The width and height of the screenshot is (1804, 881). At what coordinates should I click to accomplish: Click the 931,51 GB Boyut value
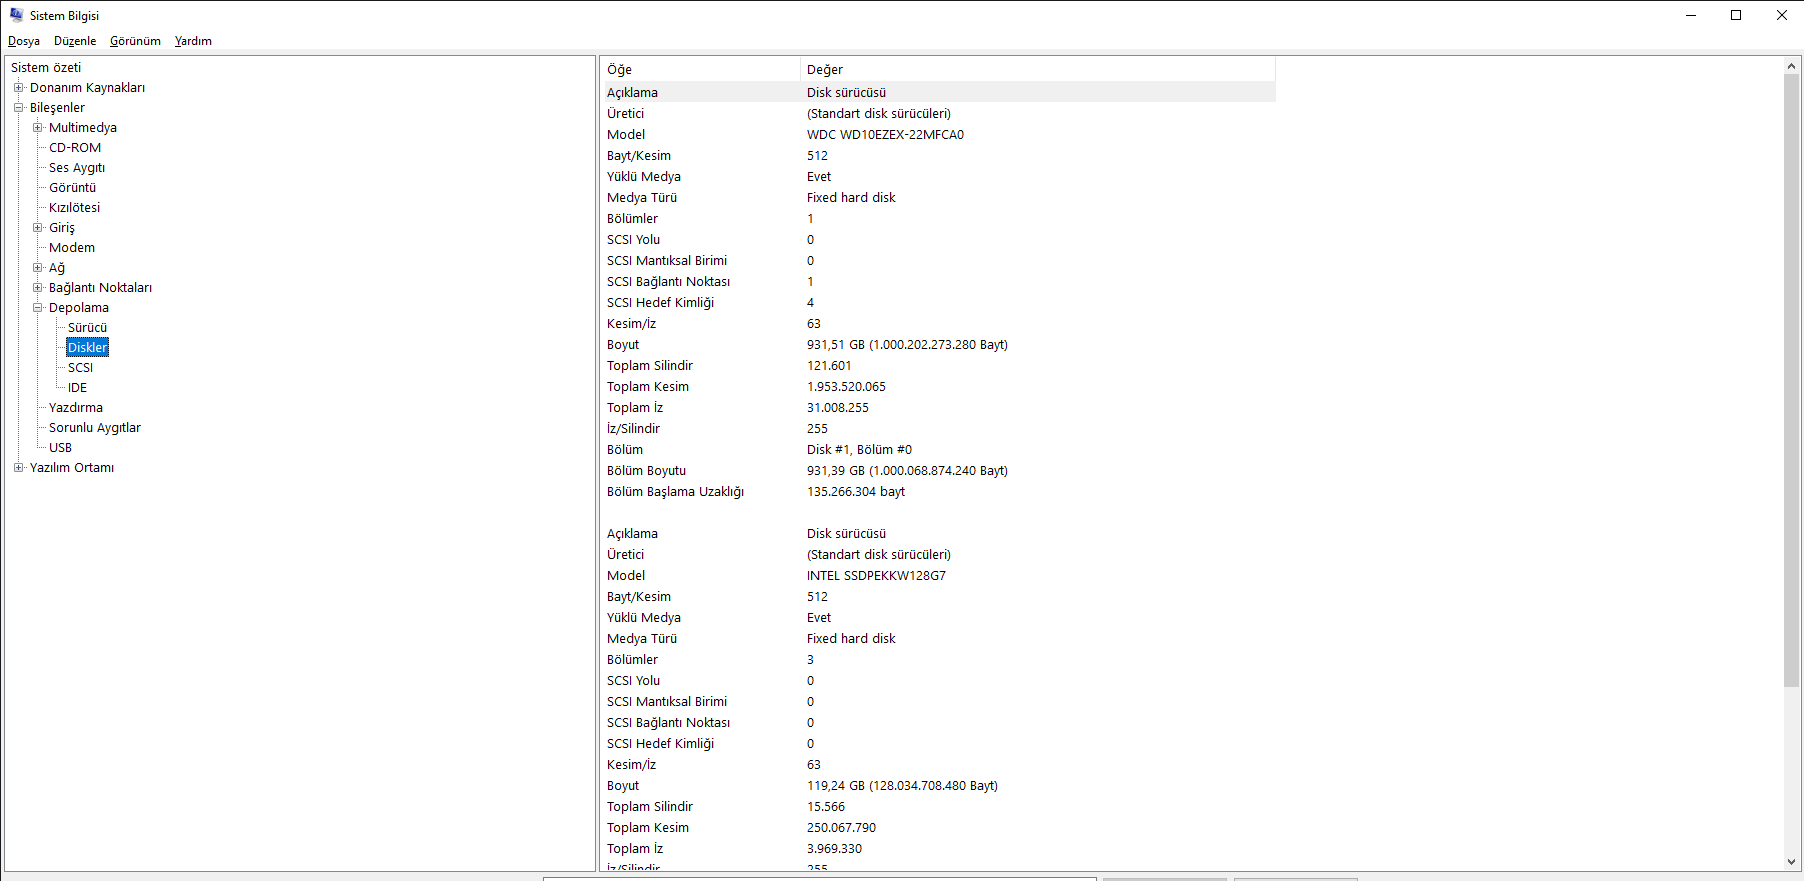[x=907, y=345]
